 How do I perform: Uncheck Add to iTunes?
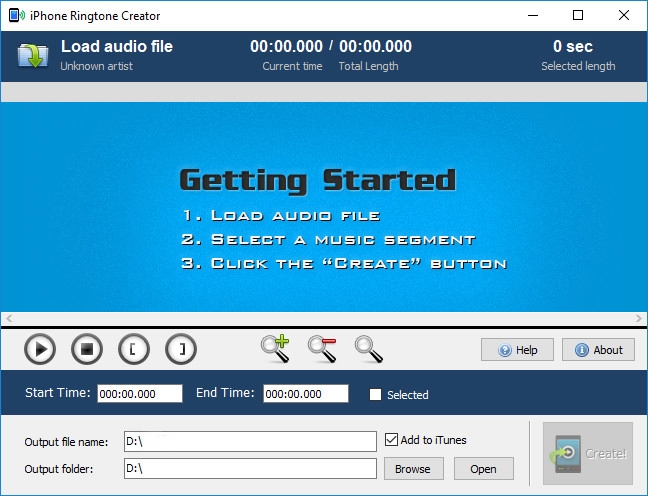391,439
